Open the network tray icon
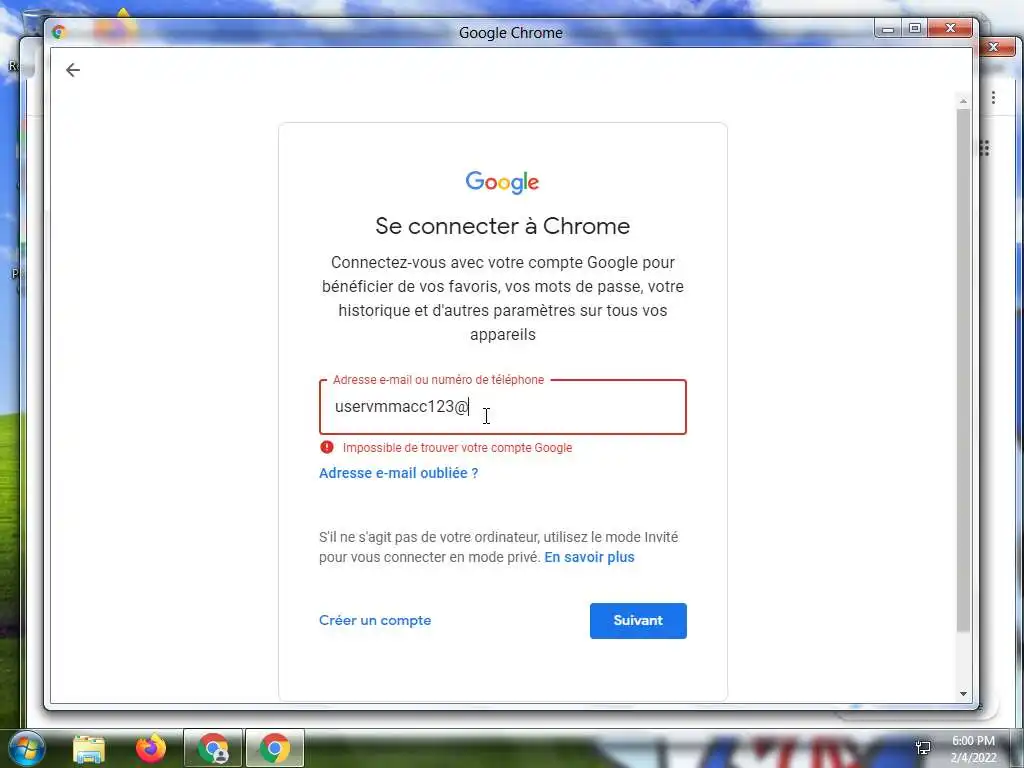This screenshot has width=1024, height=768. [923, 748]
